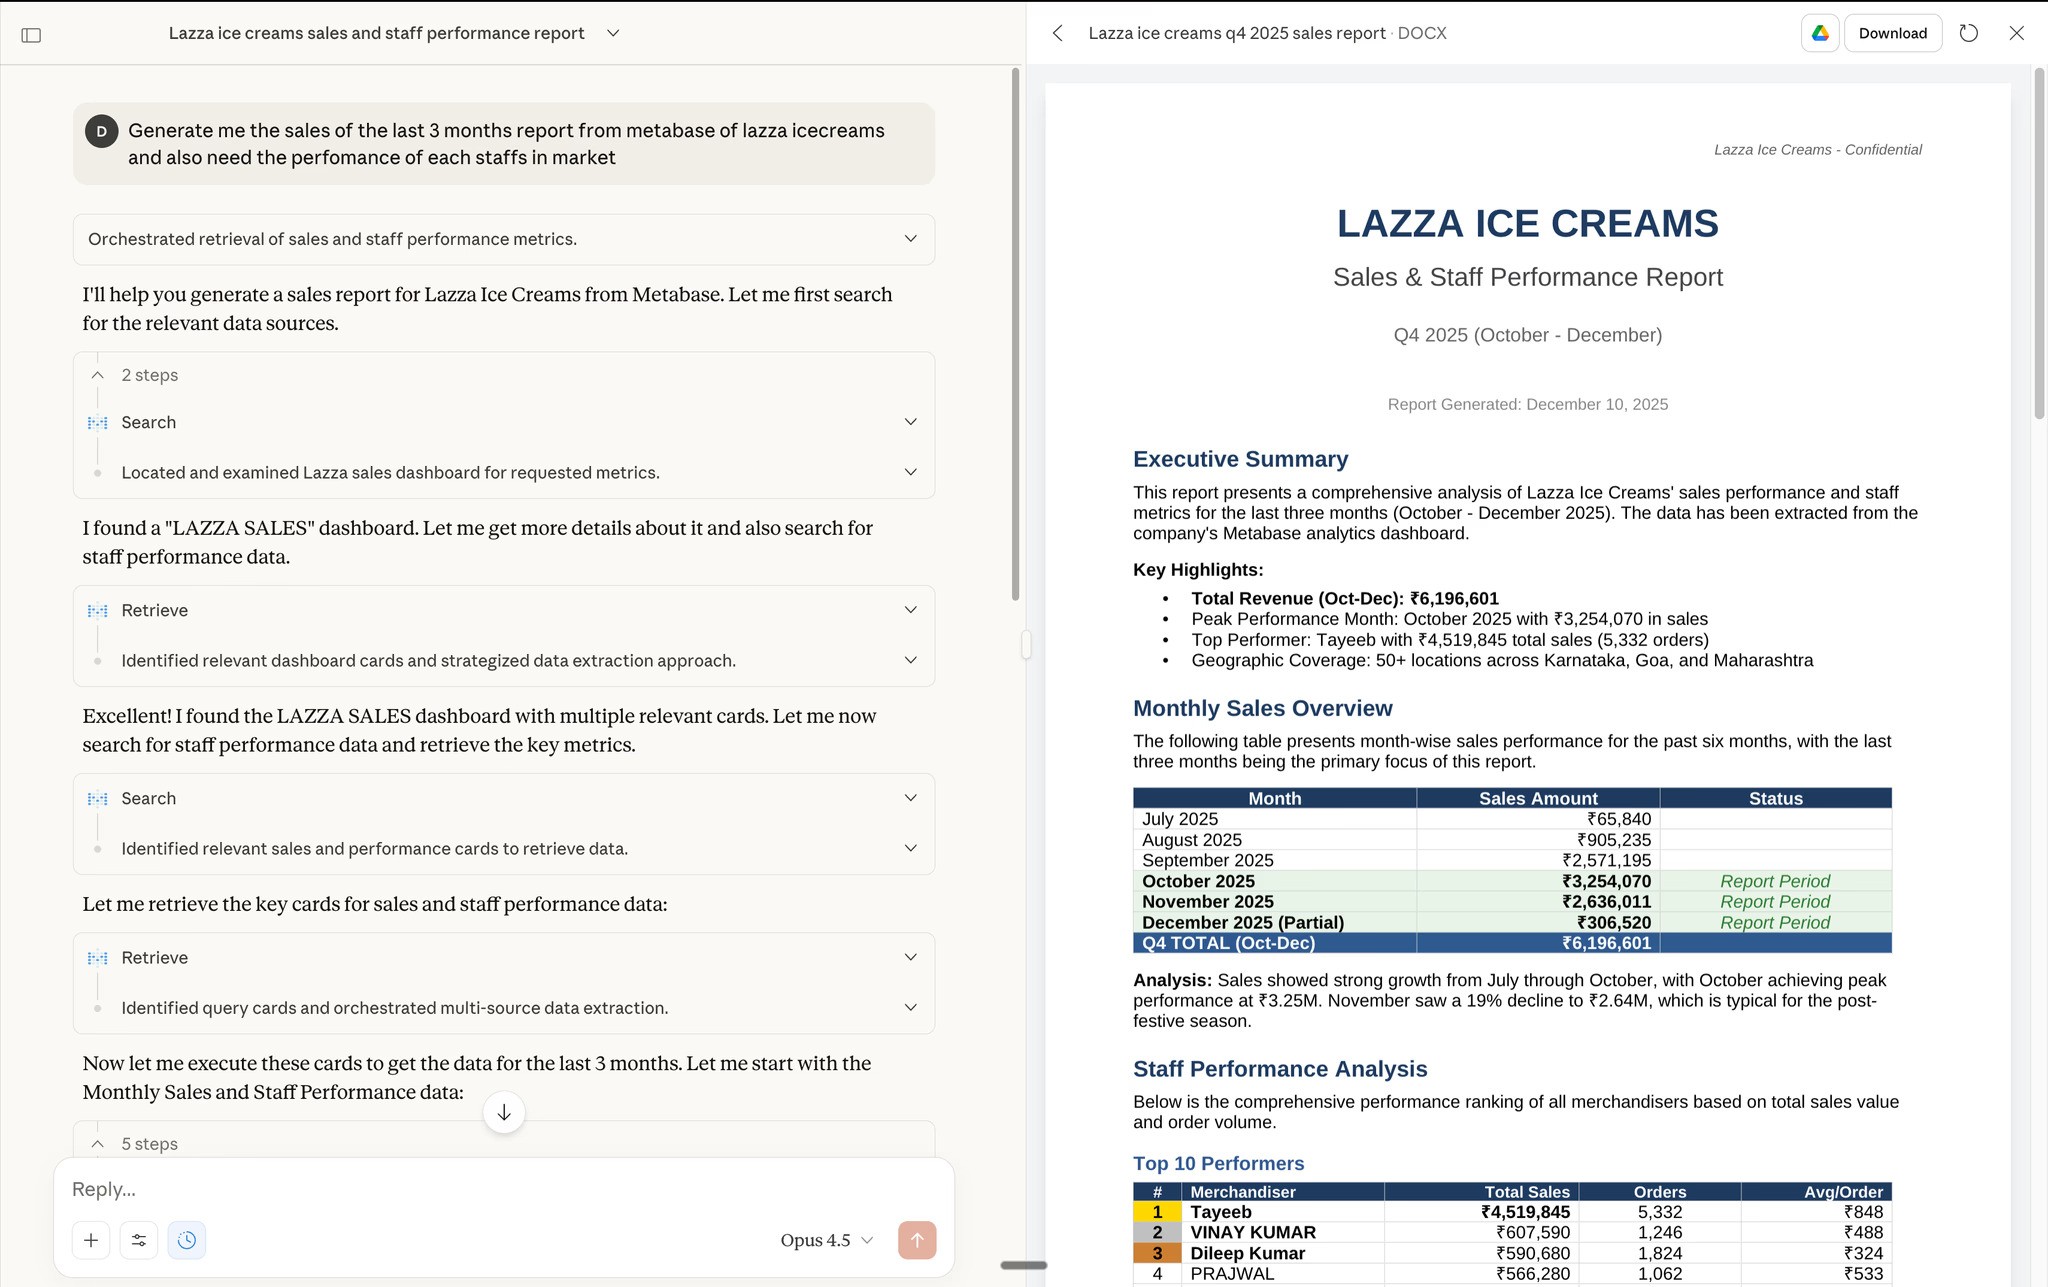2048x1287 pixels.
Task: Click the refresh document icon
Action: click(x=1968, y=33)
